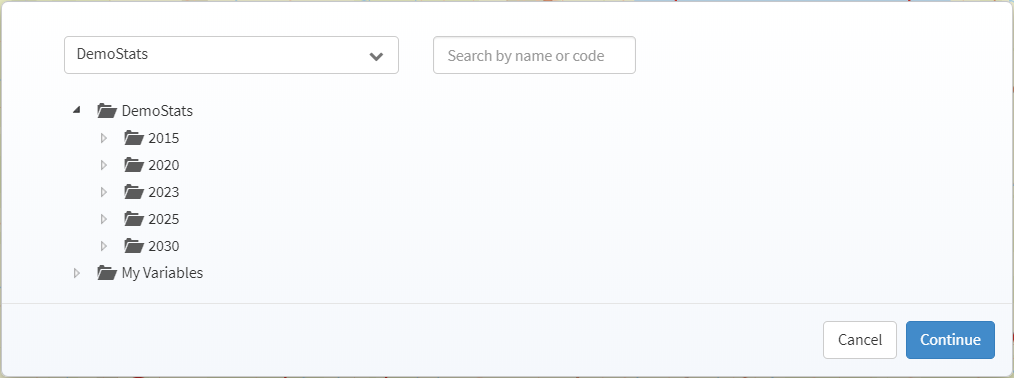Click the 2030 folder icon

pos(134,246)
